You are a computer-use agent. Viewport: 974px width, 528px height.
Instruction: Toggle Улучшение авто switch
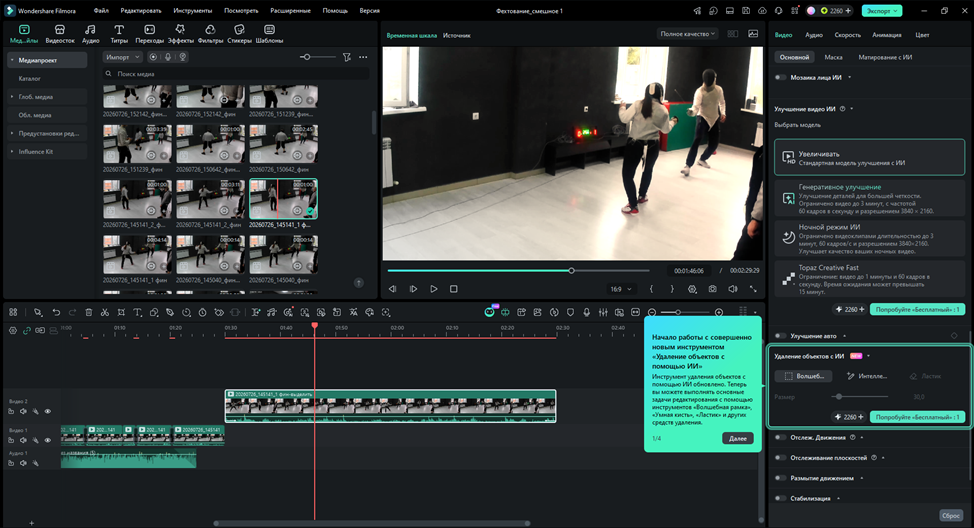(780, 336)
